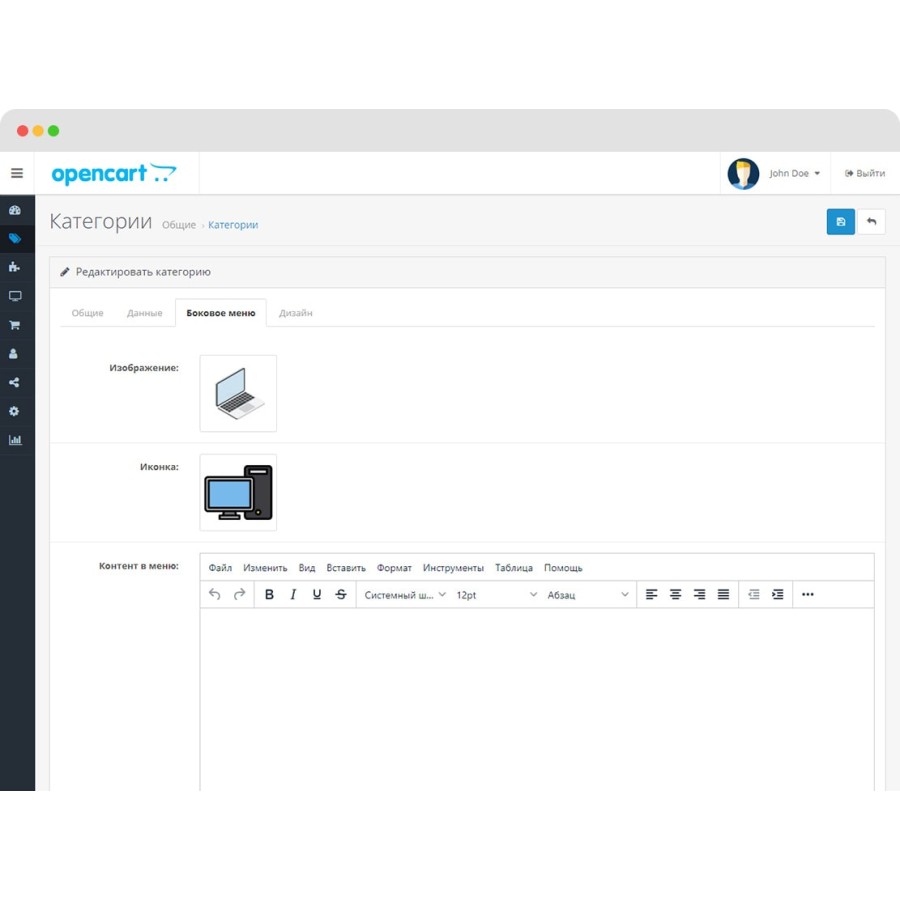The image size is (900, 900).
Task: Click the red macOS close dot
Action: pyautogui.click(x=22, y=131)
